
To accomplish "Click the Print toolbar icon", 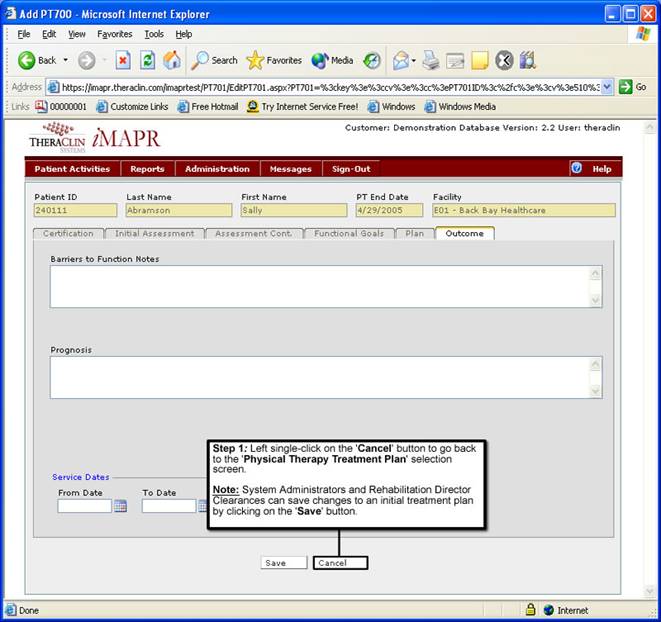I will point(431,60).
